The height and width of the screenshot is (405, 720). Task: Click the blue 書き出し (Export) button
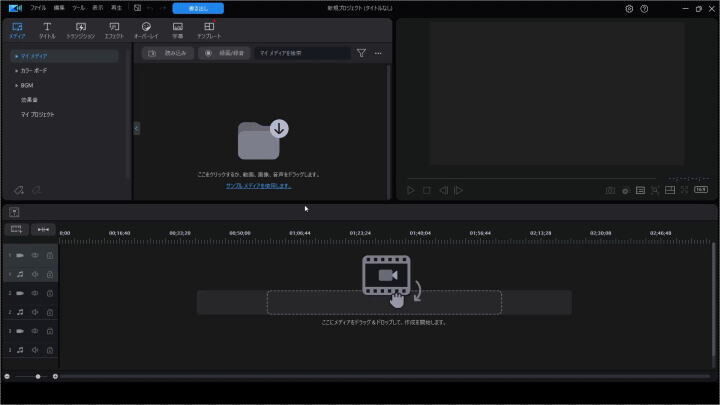pyautogui.click(x=198, y=8)
